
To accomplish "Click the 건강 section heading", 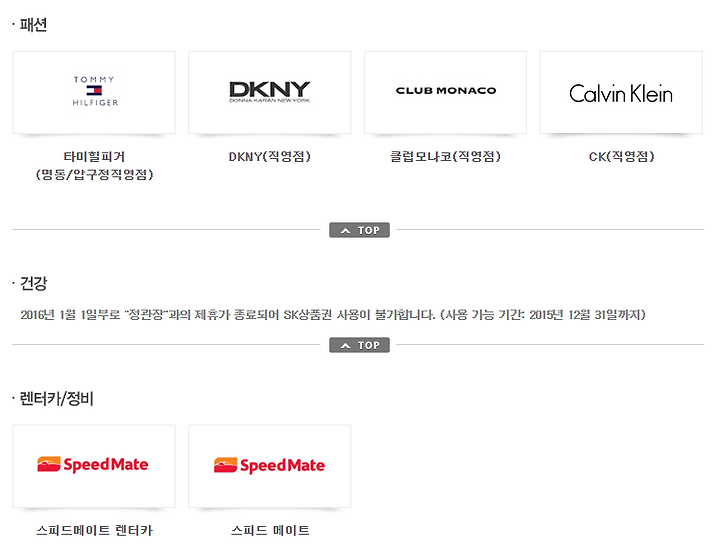I will coord(33,283).
